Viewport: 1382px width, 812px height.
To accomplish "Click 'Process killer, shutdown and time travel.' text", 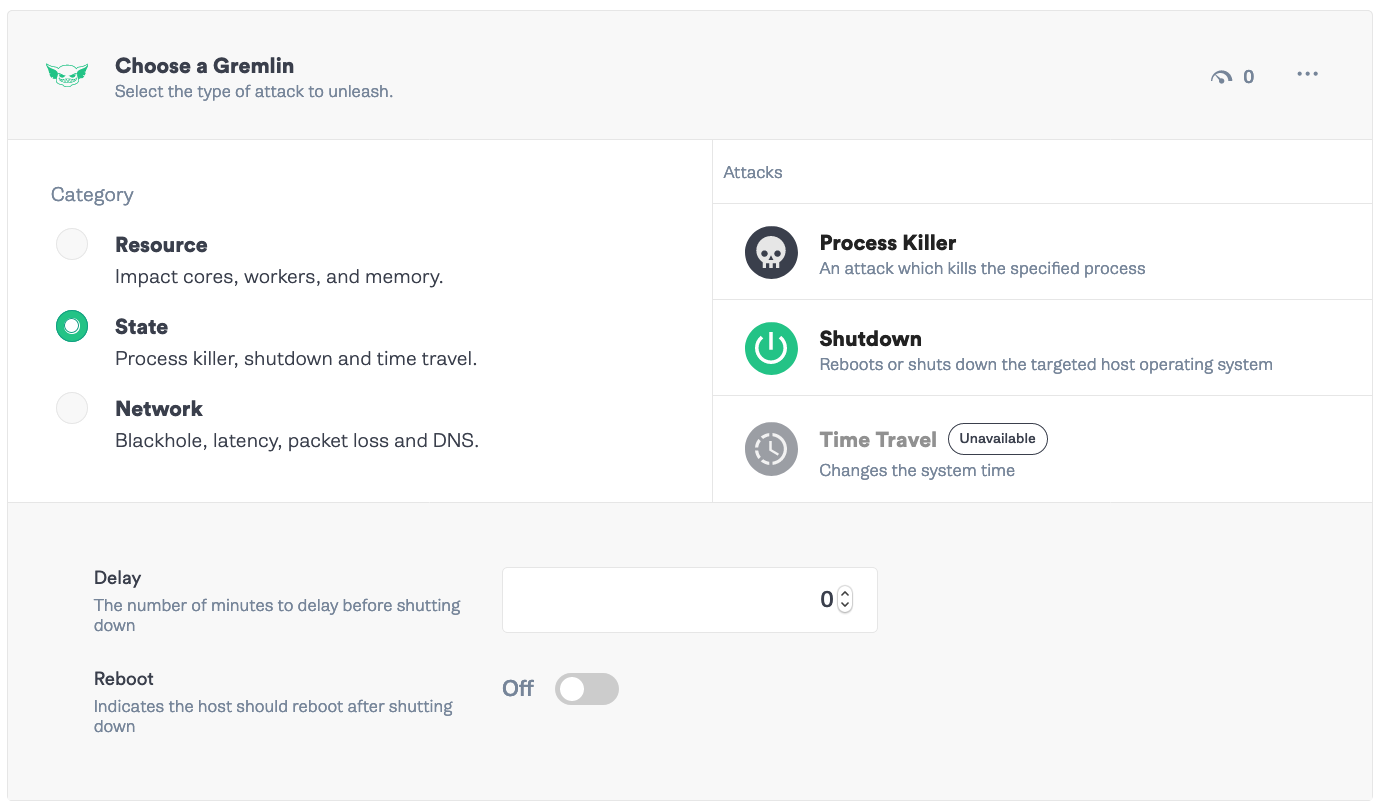I will tap(296, 359).
